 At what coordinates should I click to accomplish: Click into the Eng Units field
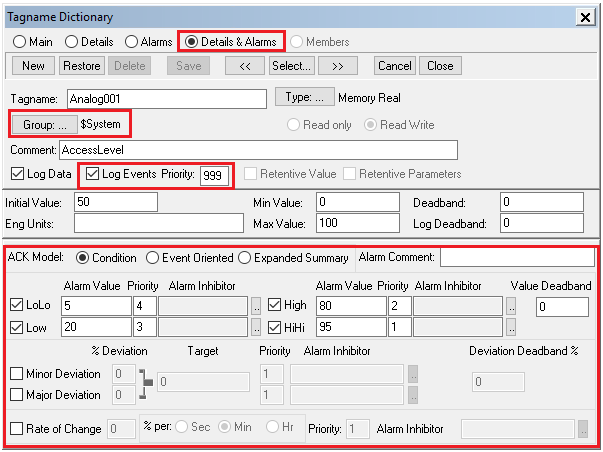tap(159, 223)
